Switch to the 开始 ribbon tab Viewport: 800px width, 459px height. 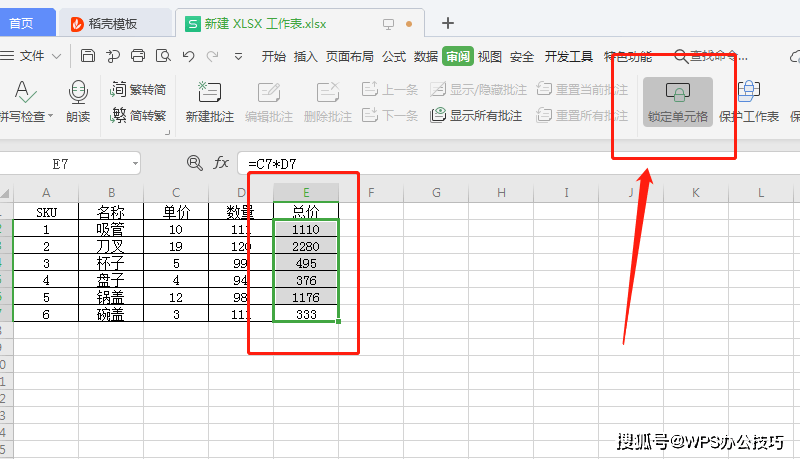point(273,57)
